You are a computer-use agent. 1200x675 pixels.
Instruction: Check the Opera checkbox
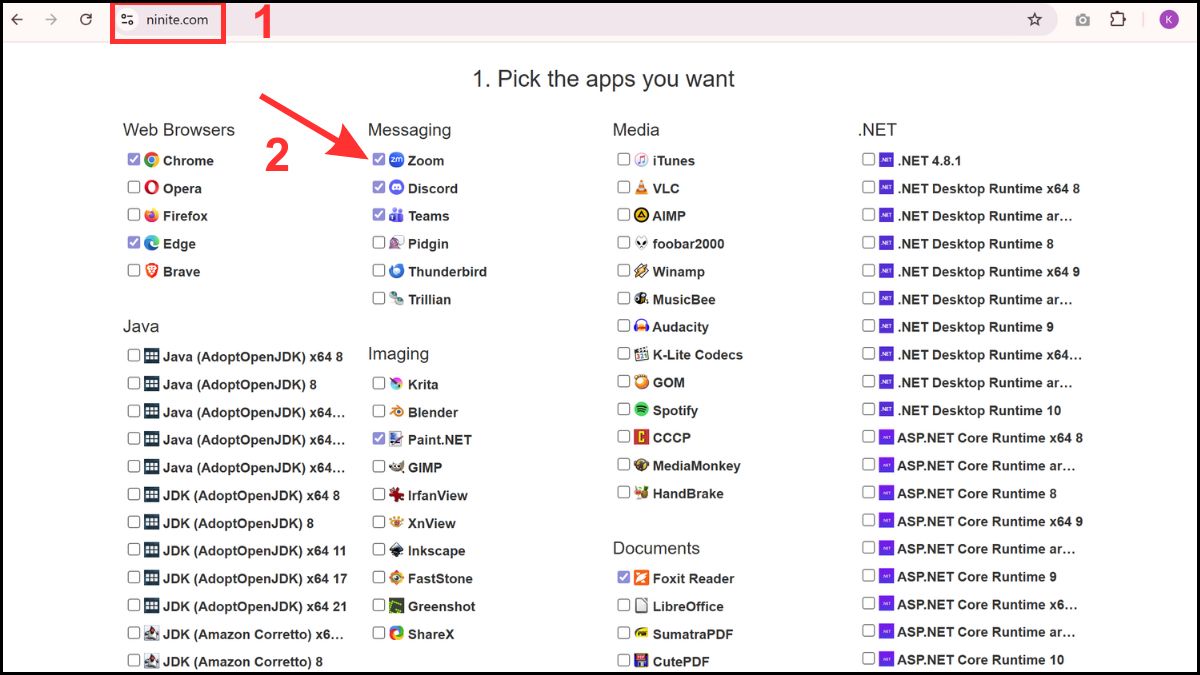coord(134,187)
